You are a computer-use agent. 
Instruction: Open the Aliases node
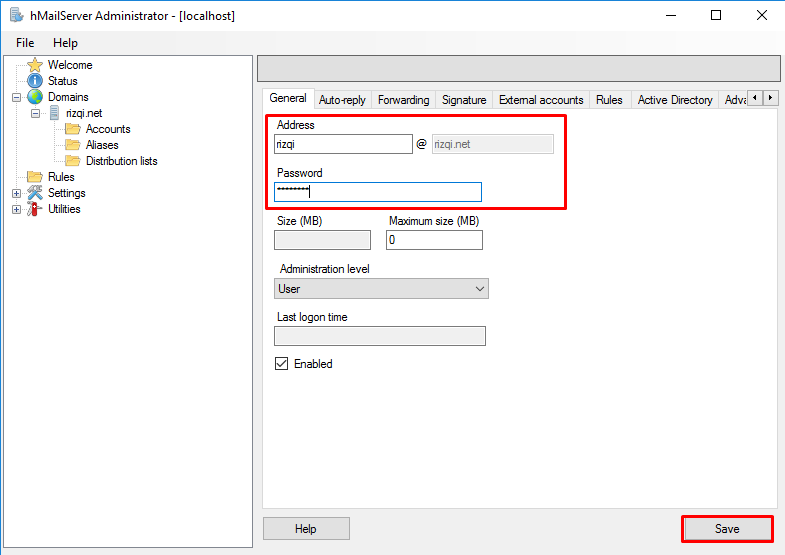[102, 145]
